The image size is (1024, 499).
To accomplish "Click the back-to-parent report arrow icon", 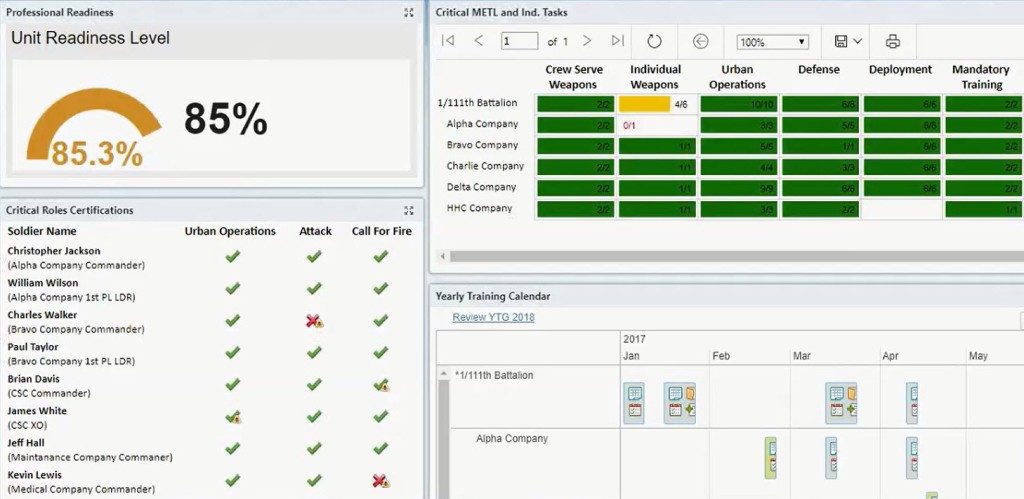I will (x=700, y=41).
